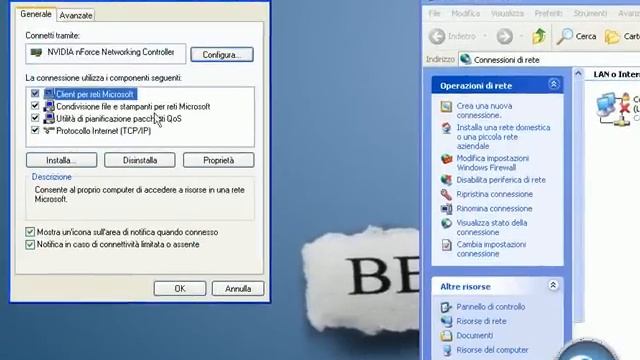Click the Indirizzo address bar field
This screenshot has width=640, height=360.
[549, 60]
